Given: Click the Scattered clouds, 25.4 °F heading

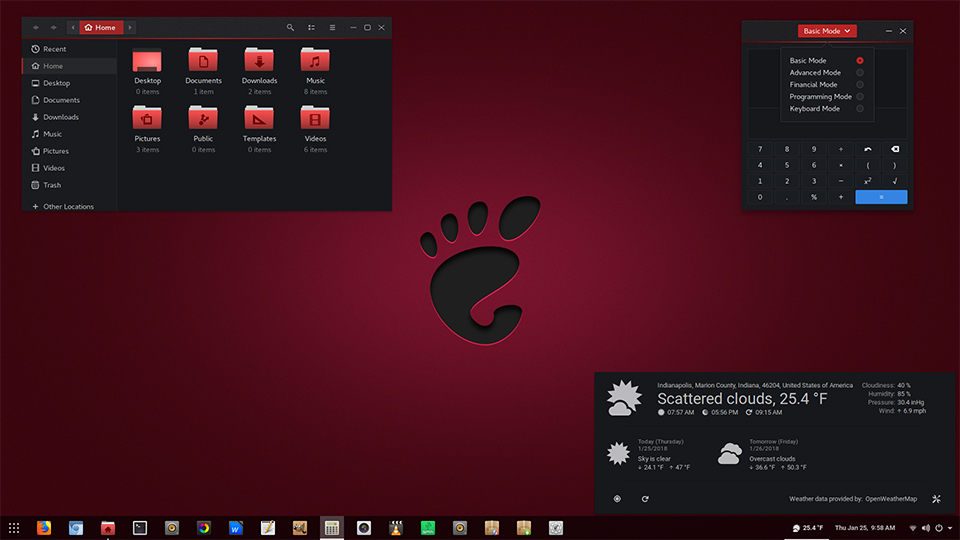Looking at the screenshot, I should pyautogui.click(x=742, y=399).
